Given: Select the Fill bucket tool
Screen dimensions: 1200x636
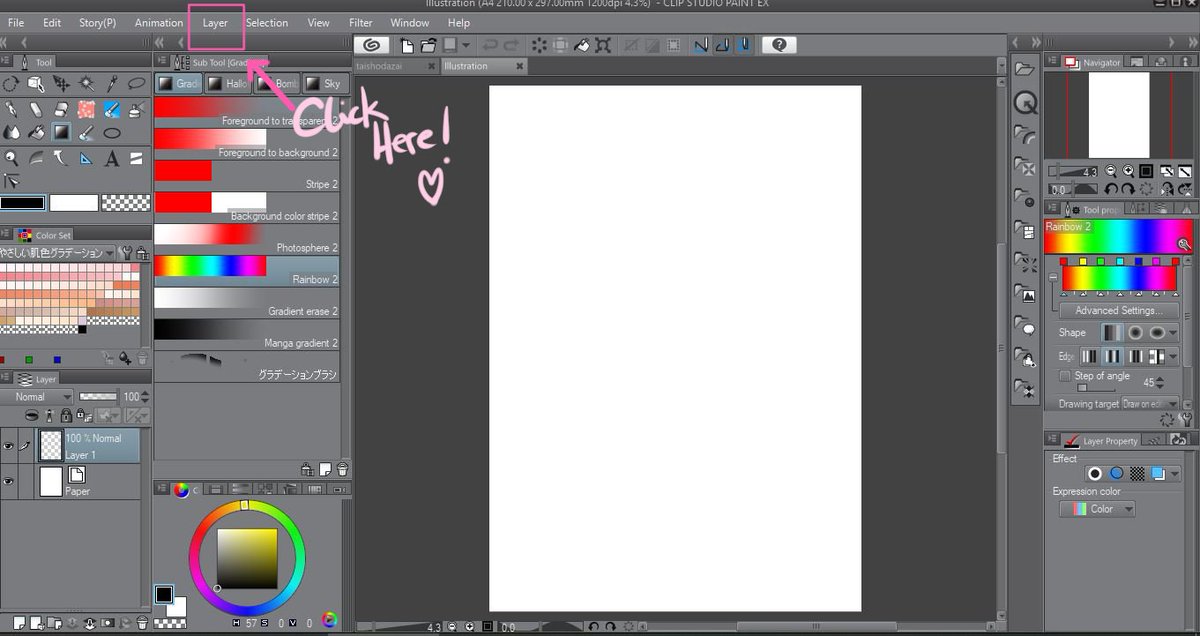Looking at the screenshot, I should pyautogui.click(x=36, y=132).
